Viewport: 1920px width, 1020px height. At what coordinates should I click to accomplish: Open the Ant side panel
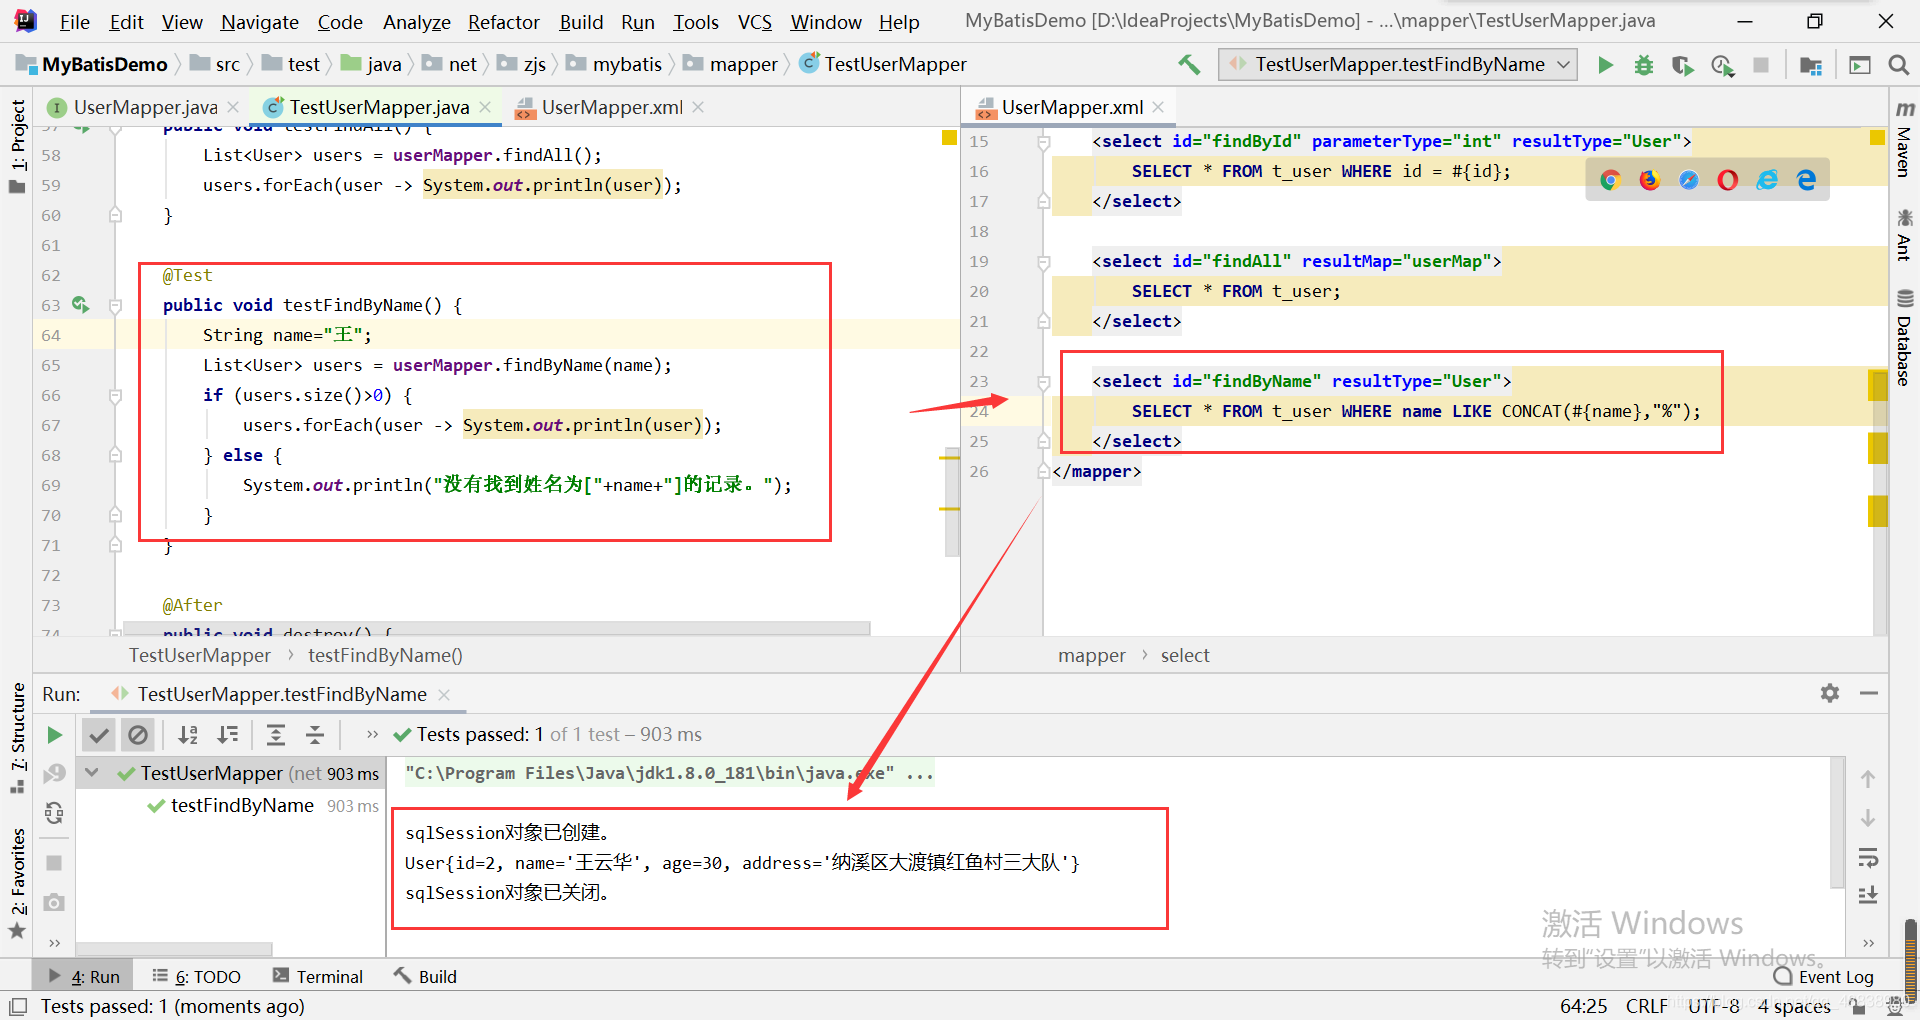pos(1904,235)
